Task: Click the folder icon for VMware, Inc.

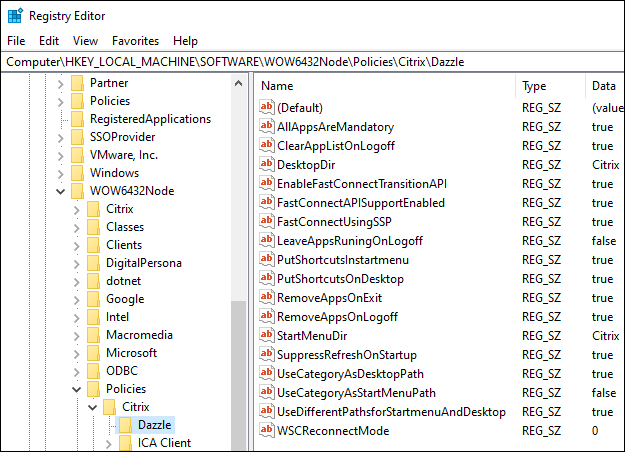Action: (x=78, y=155)
